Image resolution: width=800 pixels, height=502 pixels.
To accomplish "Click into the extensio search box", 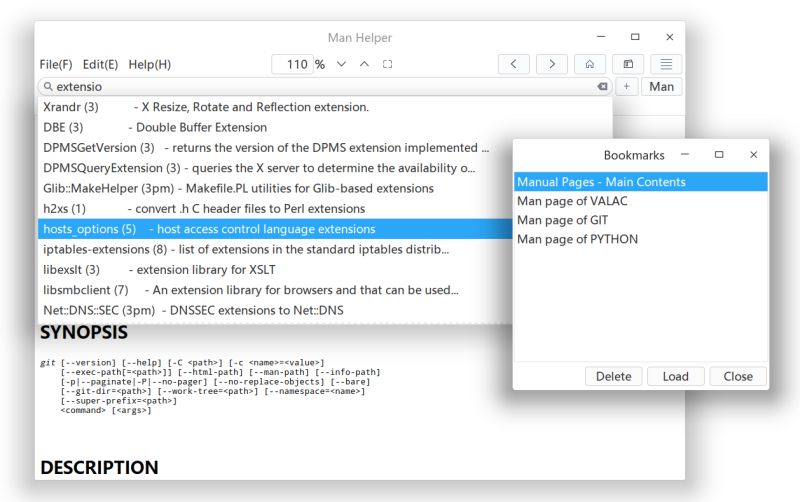I will pos(324,87).
